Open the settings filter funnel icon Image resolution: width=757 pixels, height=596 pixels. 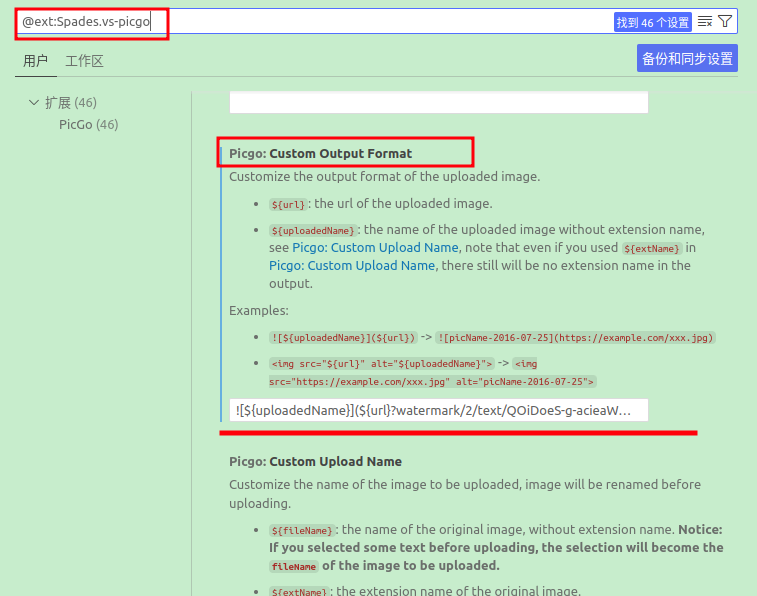tap(725, 21)
